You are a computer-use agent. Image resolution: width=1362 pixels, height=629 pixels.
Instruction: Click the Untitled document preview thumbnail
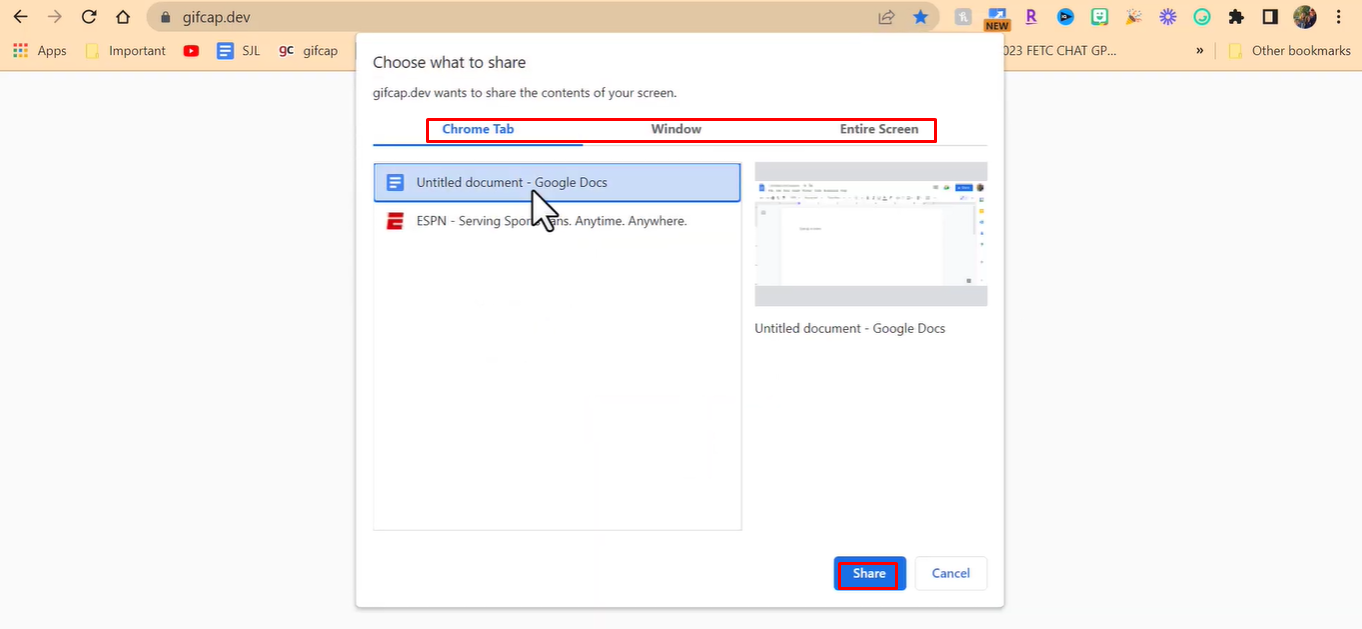tap(870, 236)
